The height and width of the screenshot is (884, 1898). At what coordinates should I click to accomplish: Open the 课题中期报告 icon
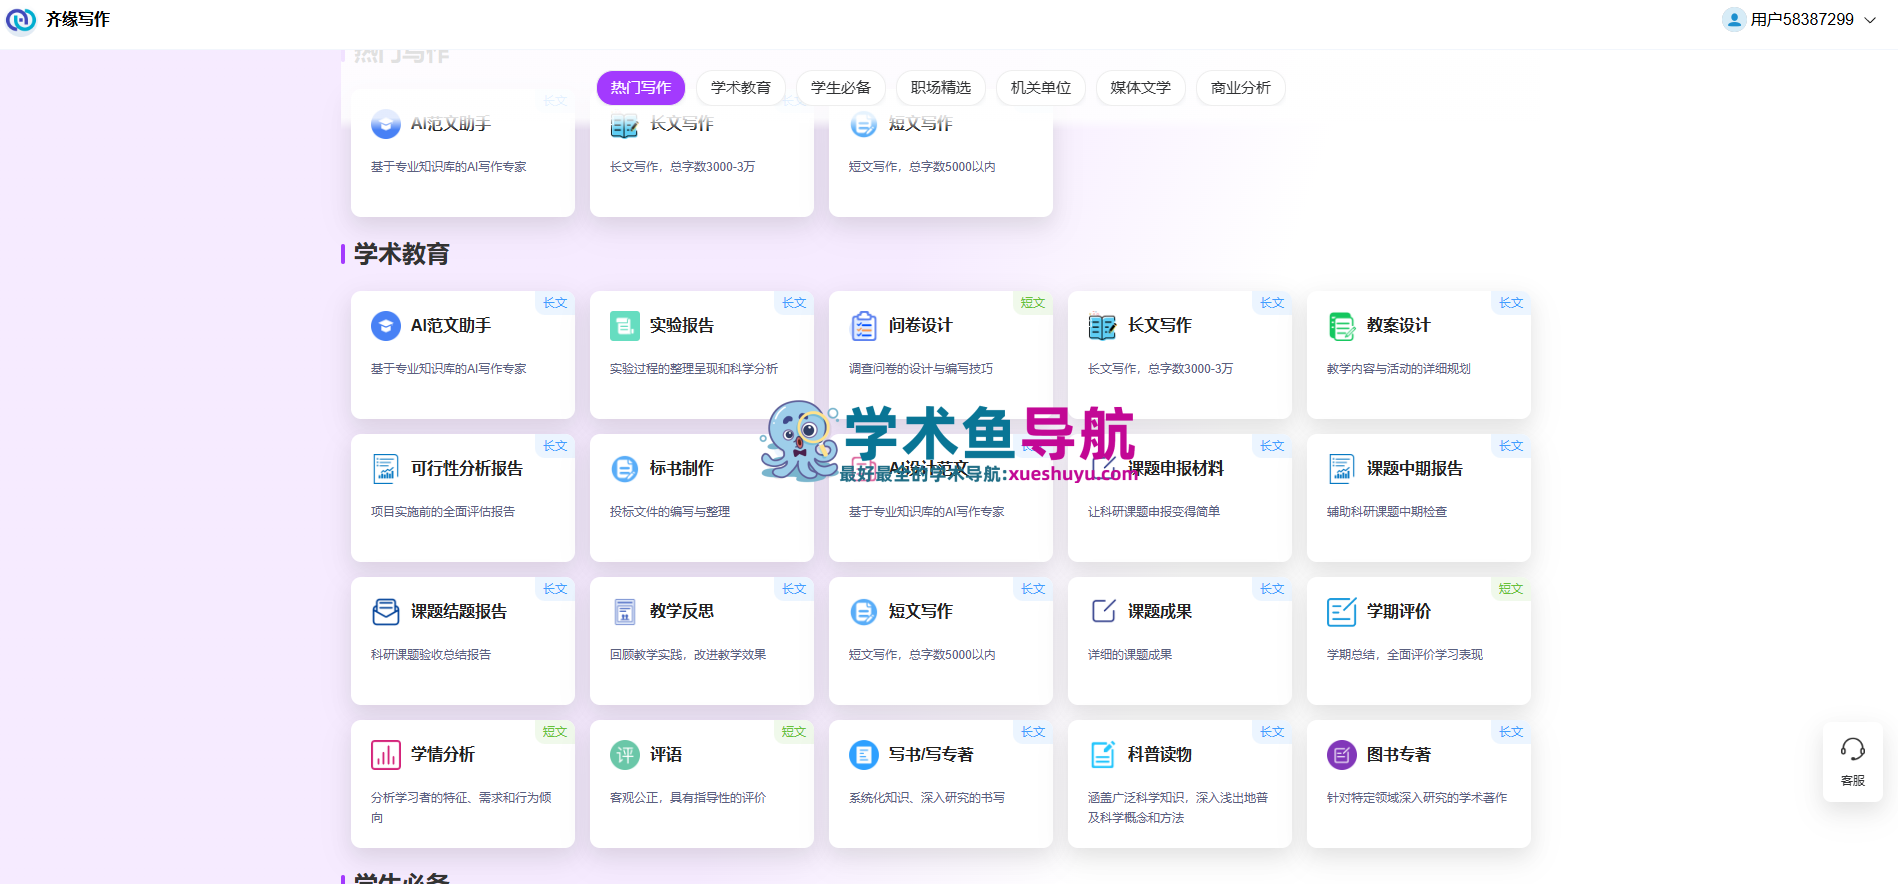pyautogui.click(x=1342, y=469)
